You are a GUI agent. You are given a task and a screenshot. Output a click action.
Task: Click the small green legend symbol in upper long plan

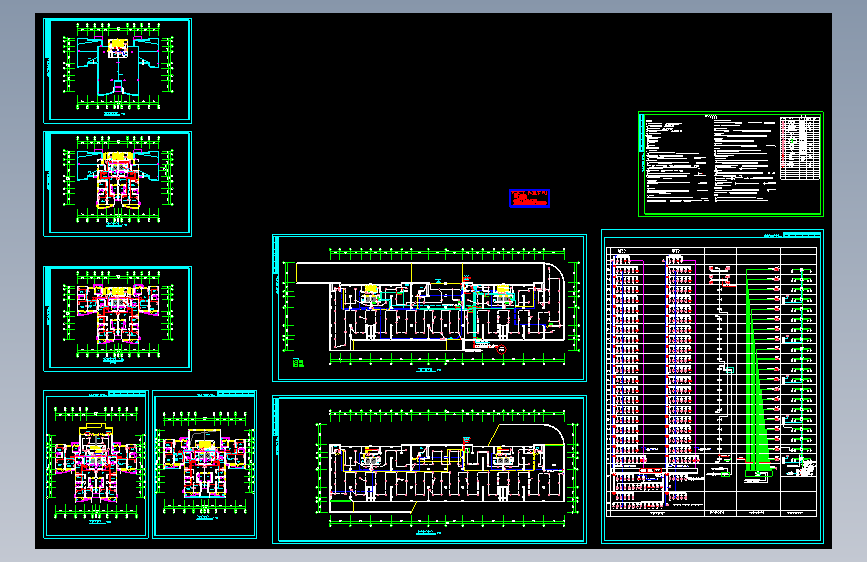coord(298,363)
